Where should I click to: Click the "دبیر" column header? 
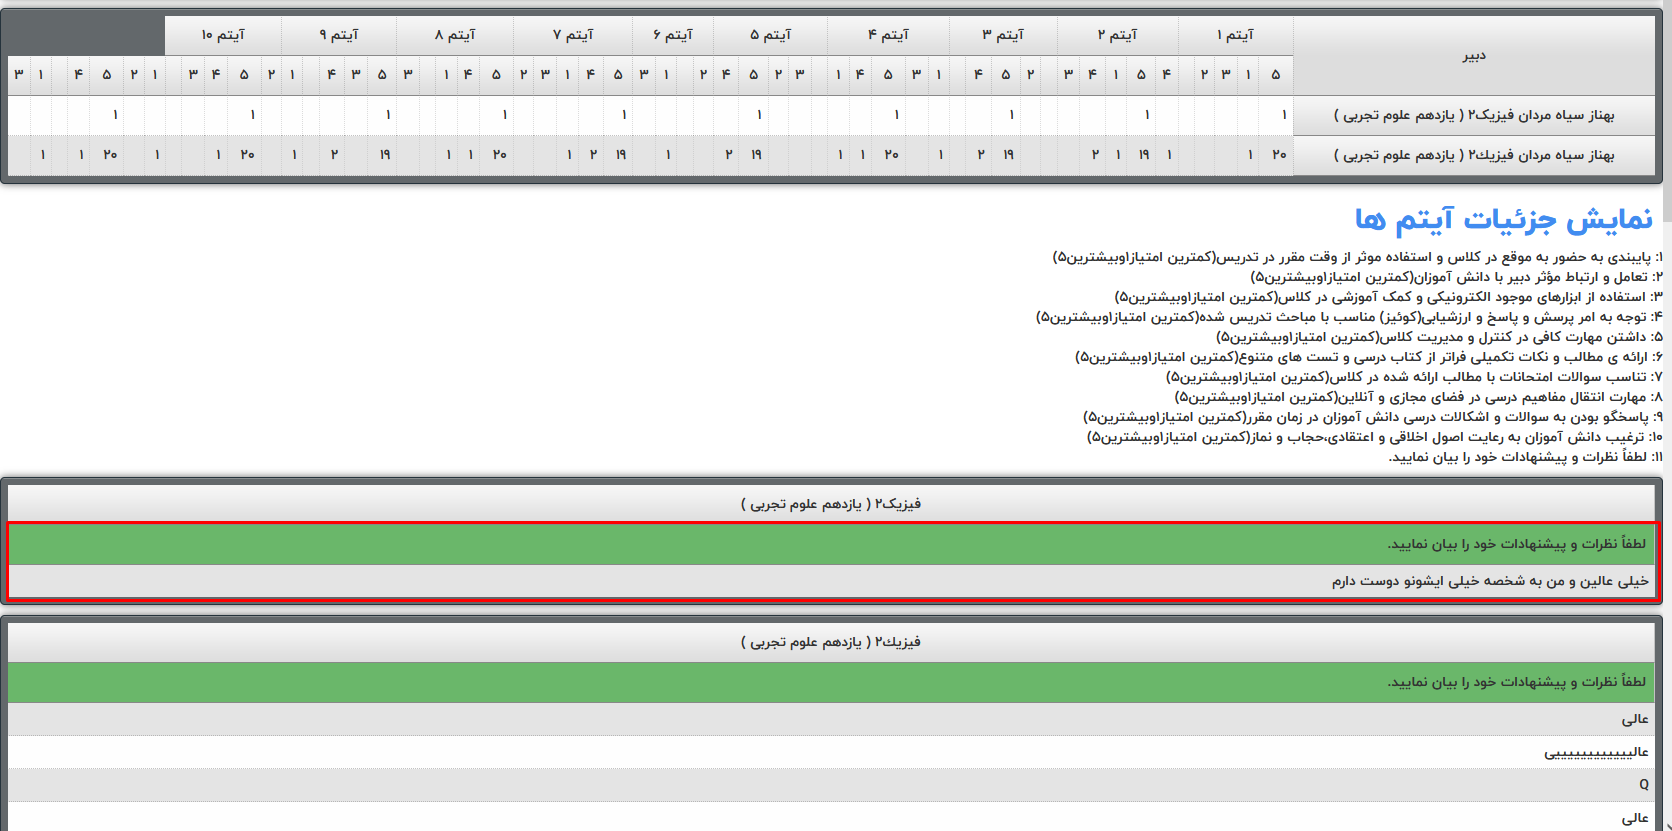point(1473,56)
